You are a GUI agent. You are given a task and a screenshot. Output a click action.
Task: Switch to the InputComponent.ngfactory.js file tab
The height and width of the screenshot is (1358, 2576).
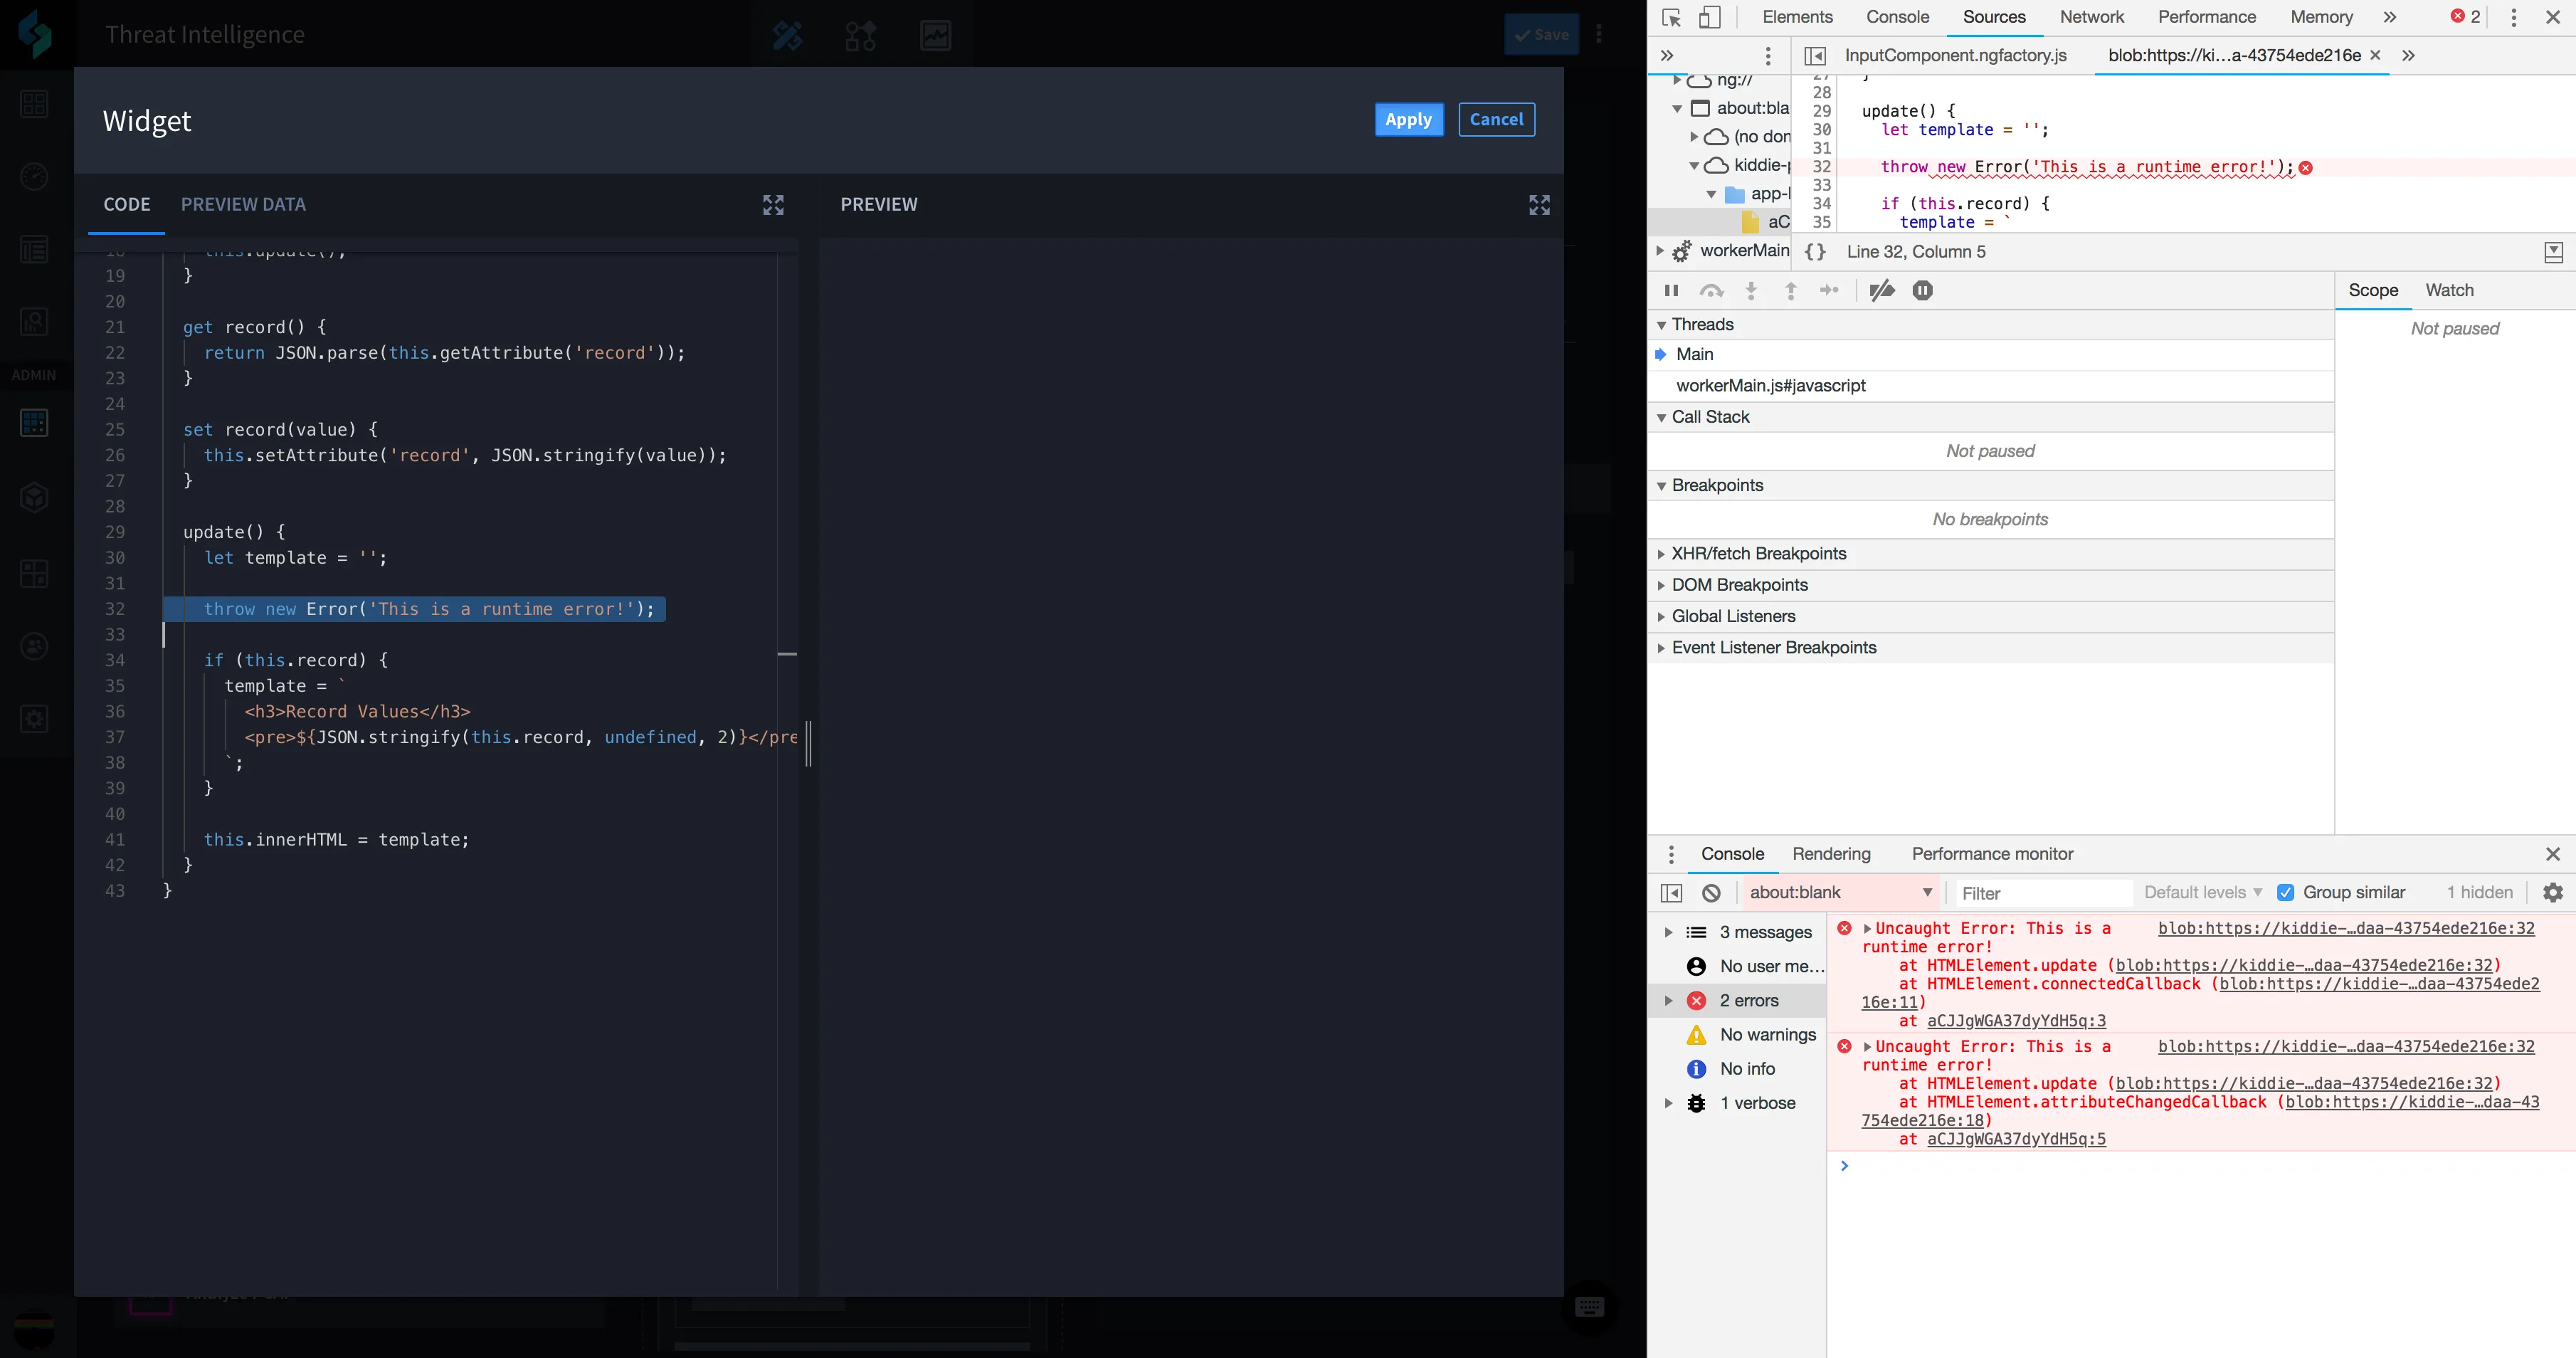pos(1955,56)
